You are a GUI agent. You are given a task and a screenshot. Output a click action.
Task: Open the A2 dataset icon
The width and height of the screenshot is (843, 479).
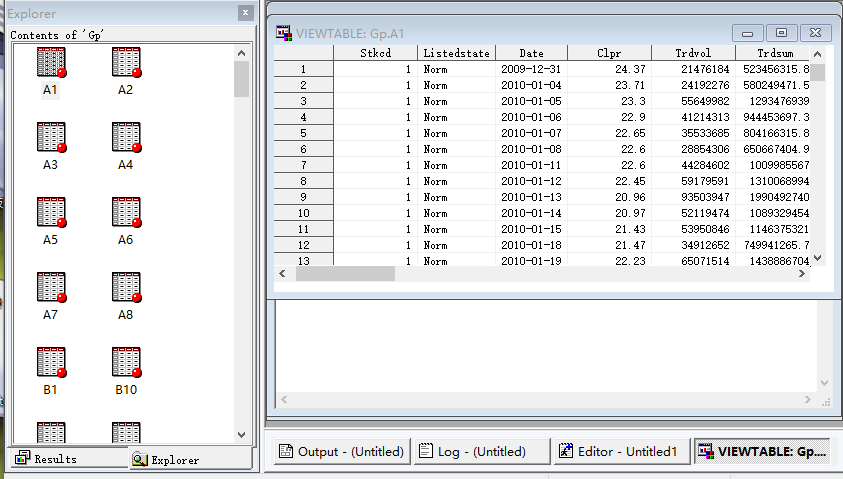126,62
